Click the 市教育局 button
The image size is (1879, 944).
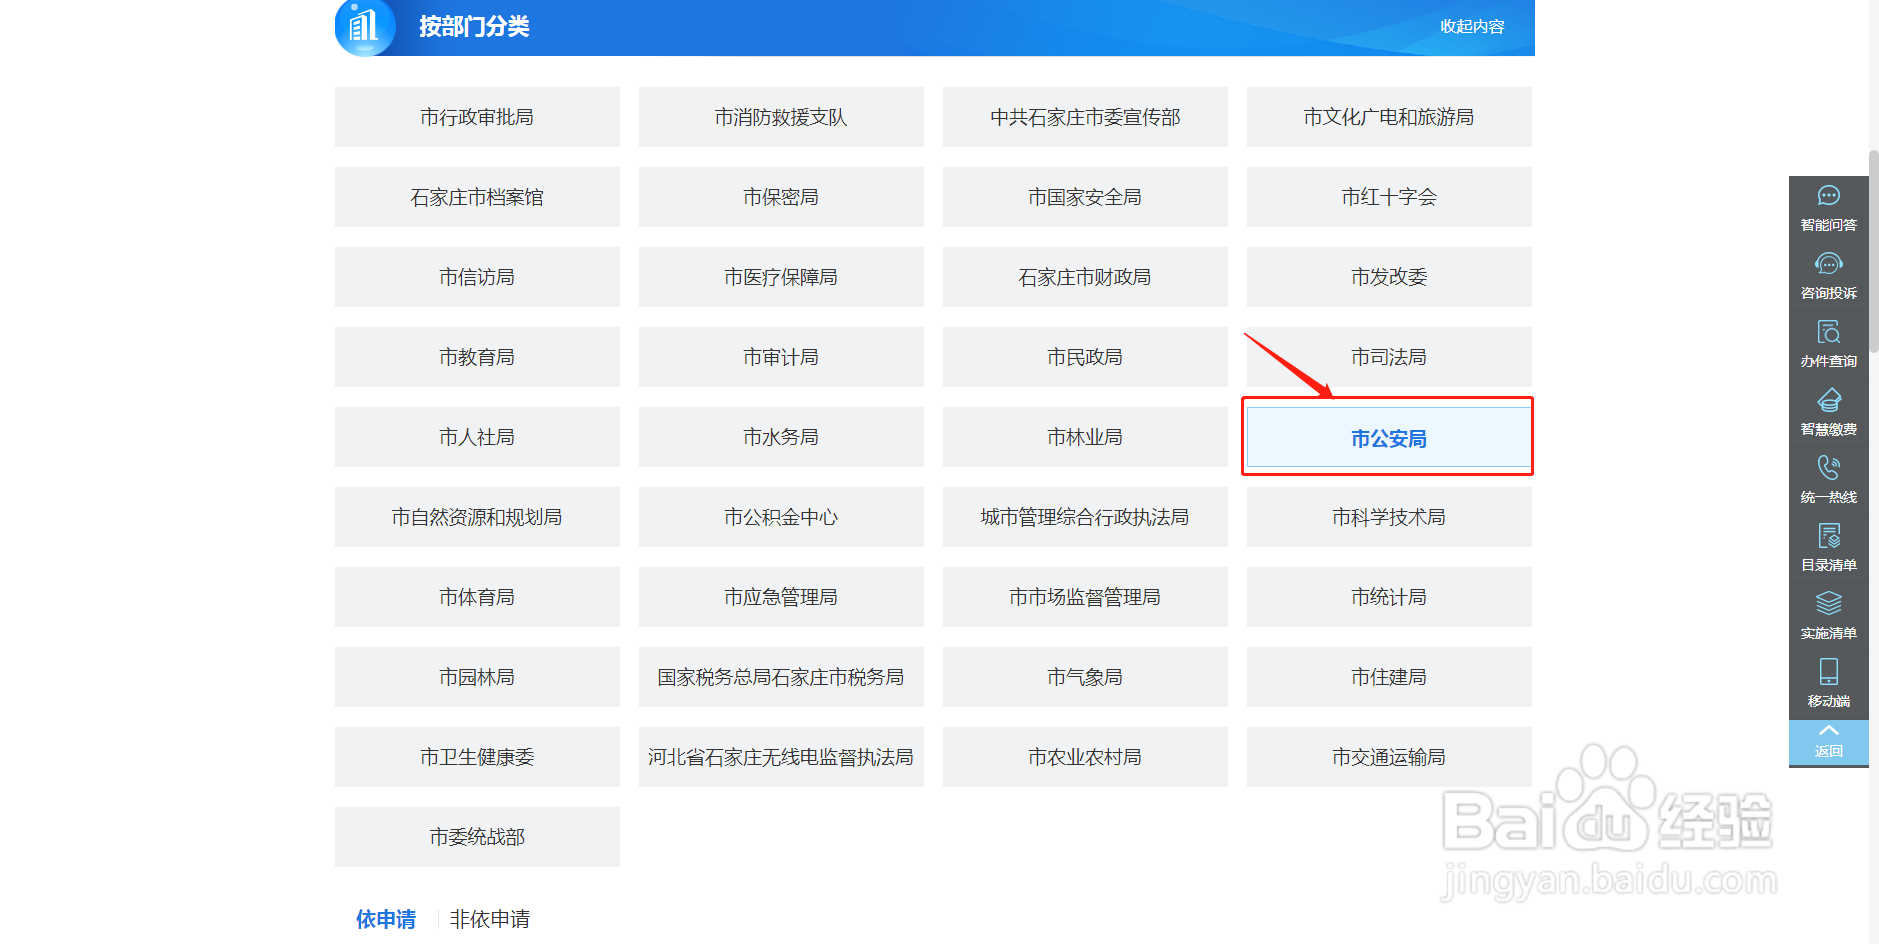(x=477, y=357)
